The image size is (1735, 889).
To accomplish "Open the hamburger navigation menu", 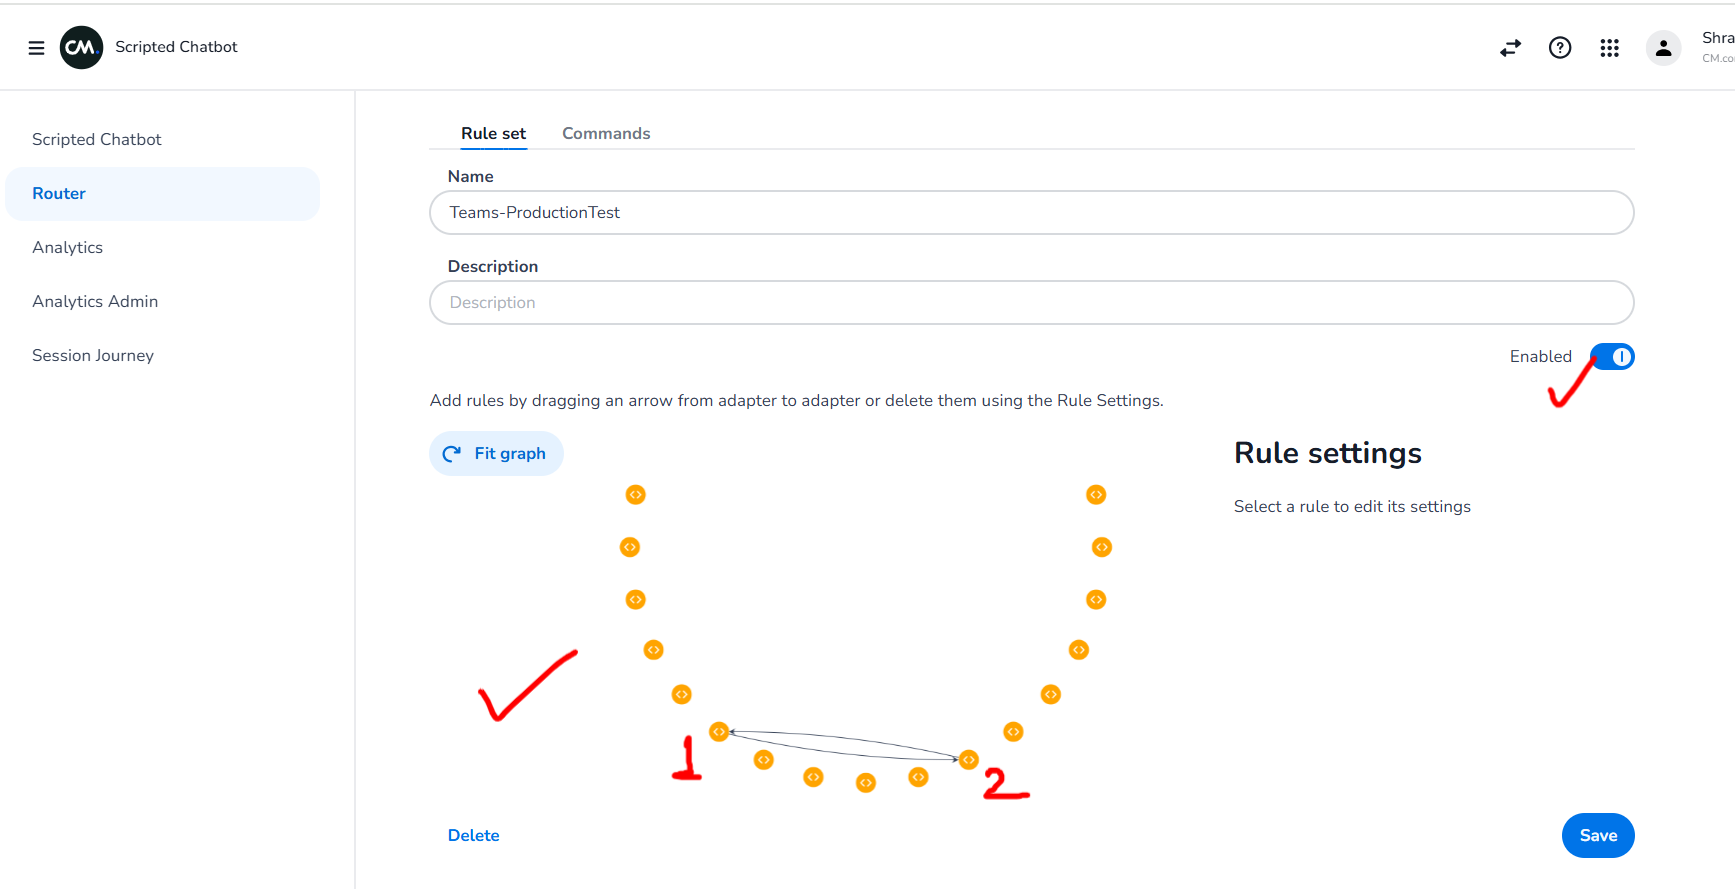I will pyautogui.click(x=36, y=47).
